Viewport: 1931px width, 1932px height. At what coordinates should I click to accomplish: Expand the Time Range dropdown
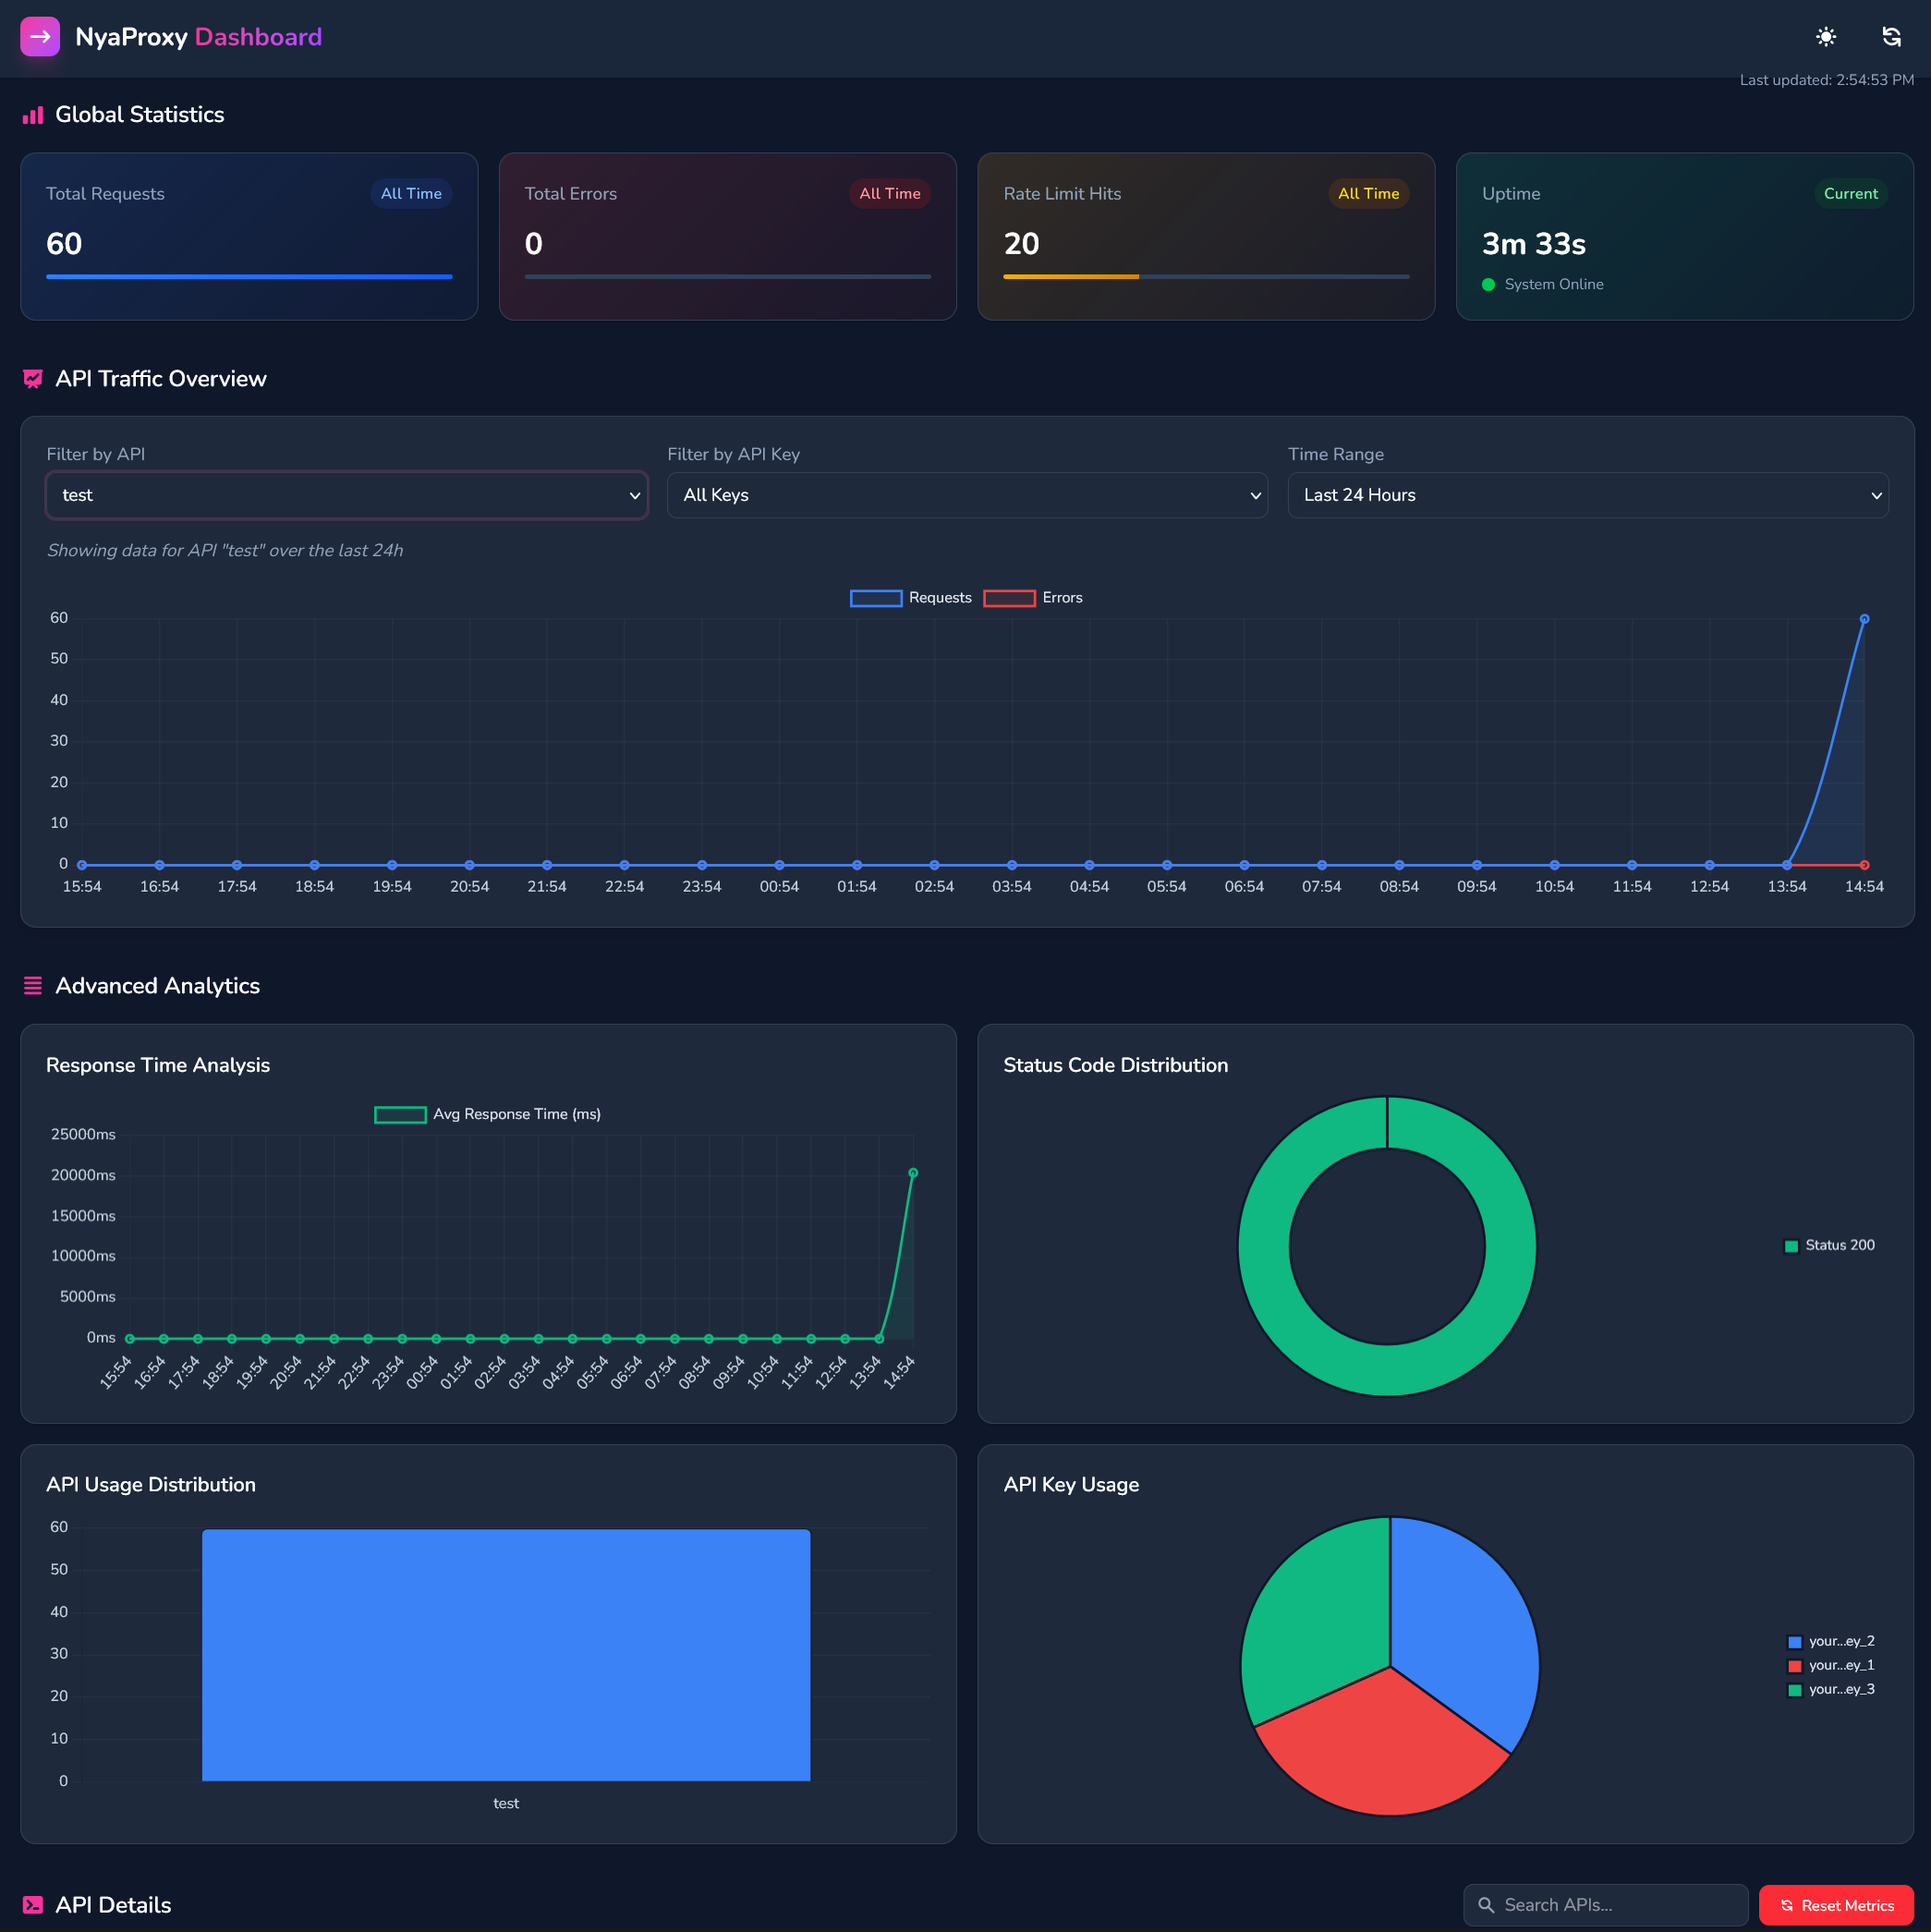(x=1587, y=495)
